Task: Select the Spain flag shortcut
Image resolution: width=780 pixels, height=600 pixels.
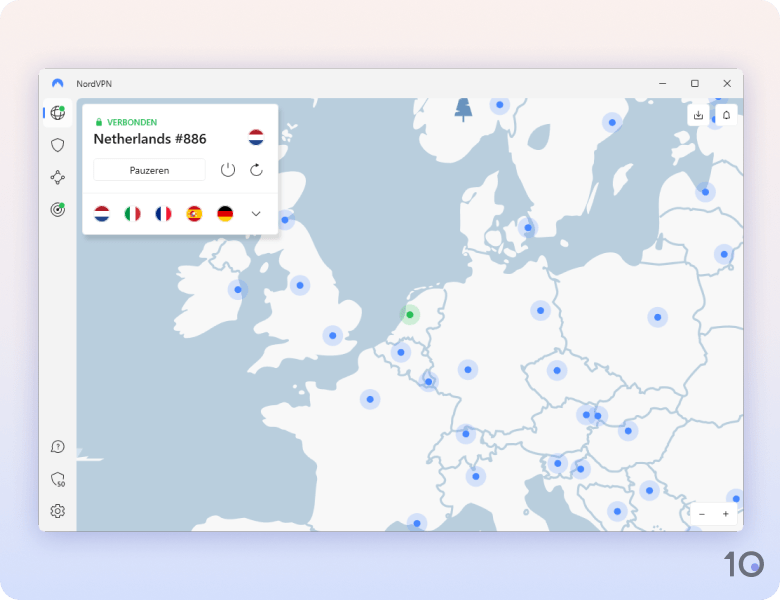Action: tap(194, 214)
